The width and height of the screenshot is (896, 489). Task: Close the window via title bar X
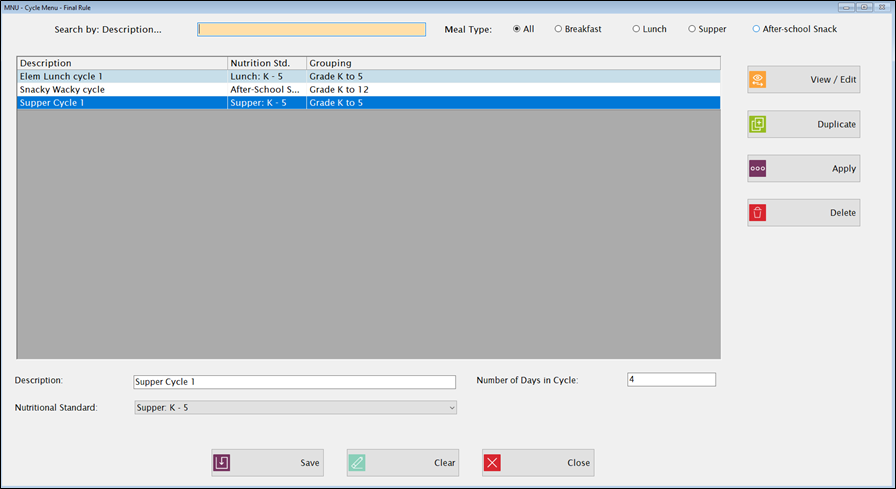click(x=882, y=7)
